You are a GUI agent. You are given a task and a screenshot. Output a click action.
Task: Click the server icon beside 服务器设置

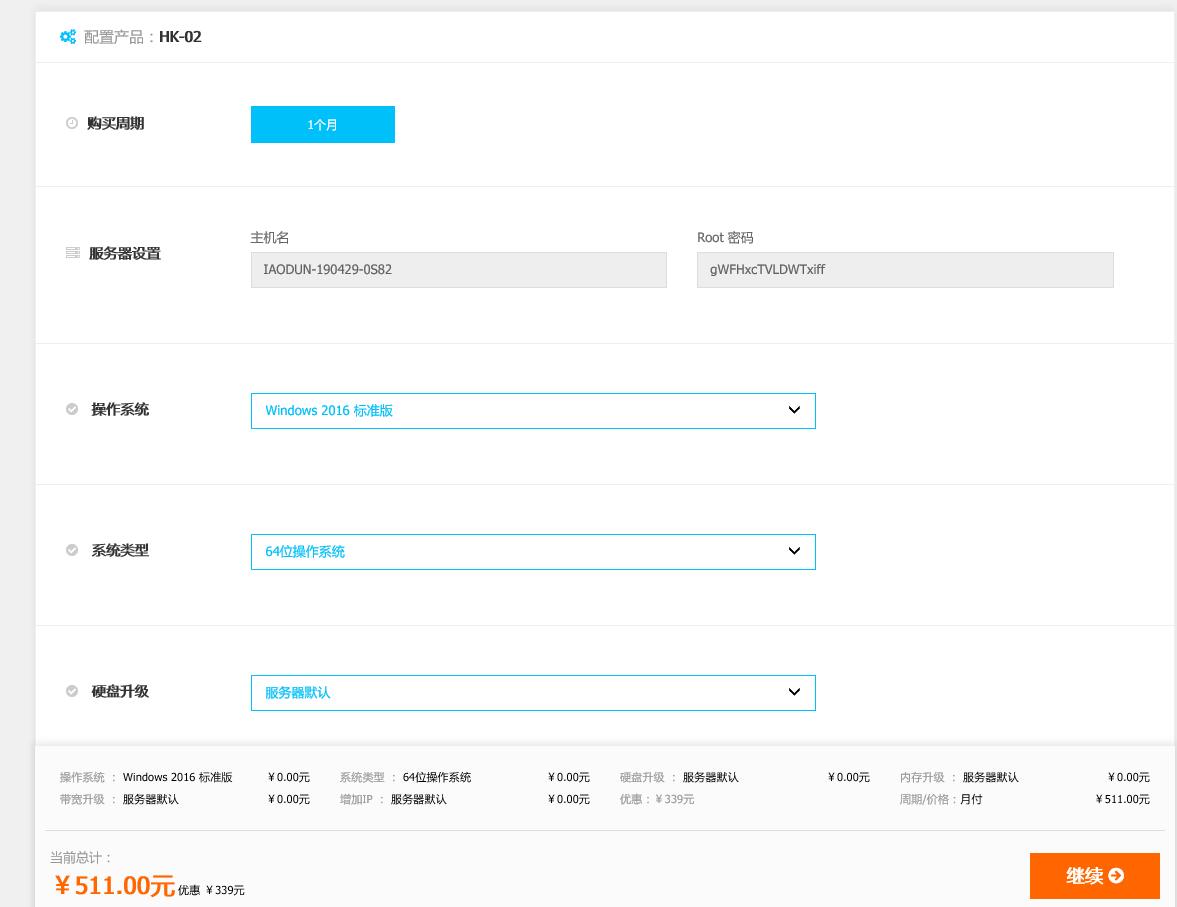[x=72, y=253]
